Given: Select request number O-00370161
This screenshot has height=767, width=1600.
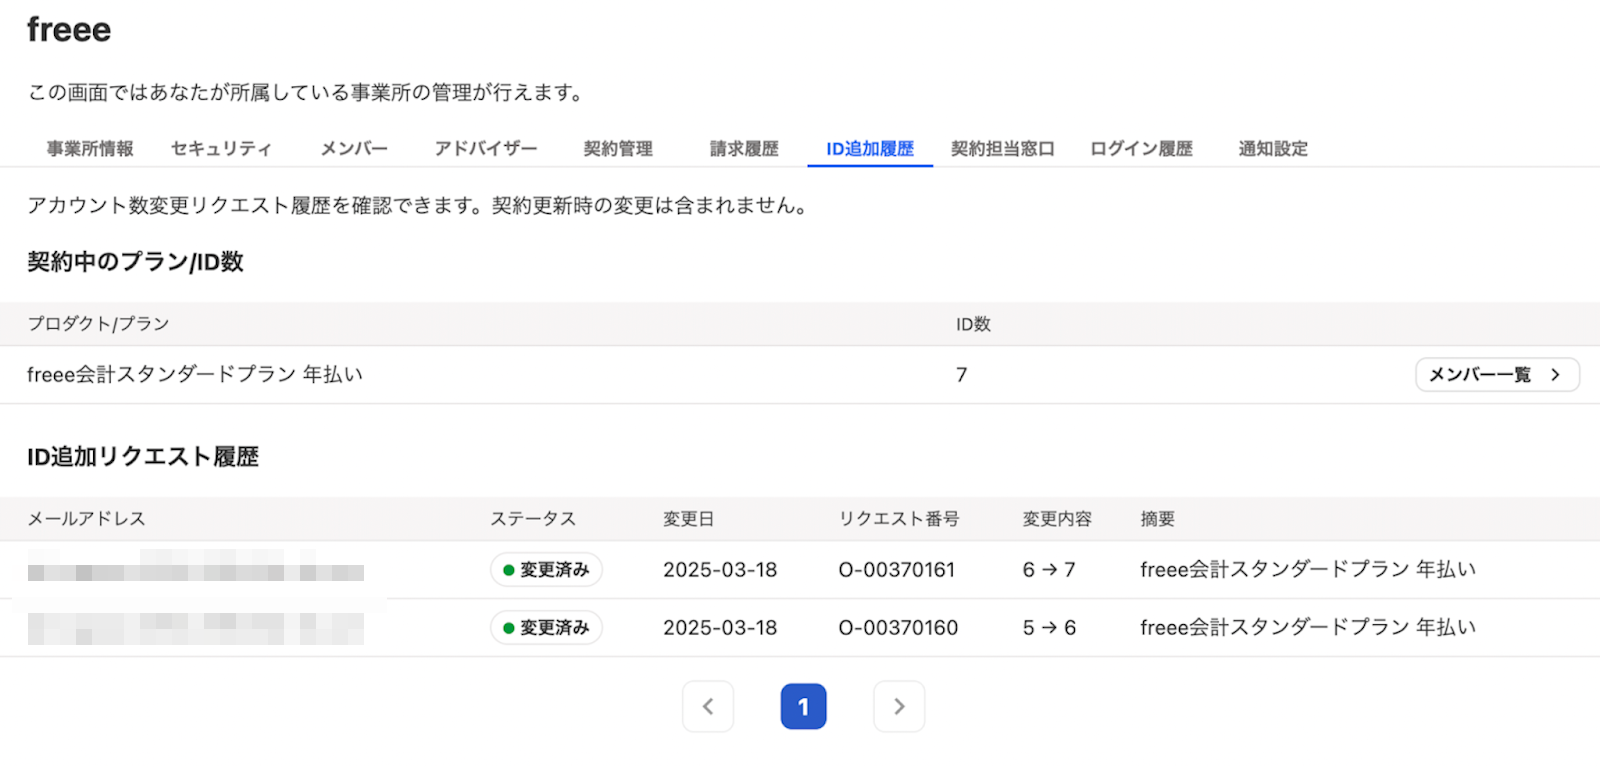Looking at the screenshot, I should (x=897, y=570).
